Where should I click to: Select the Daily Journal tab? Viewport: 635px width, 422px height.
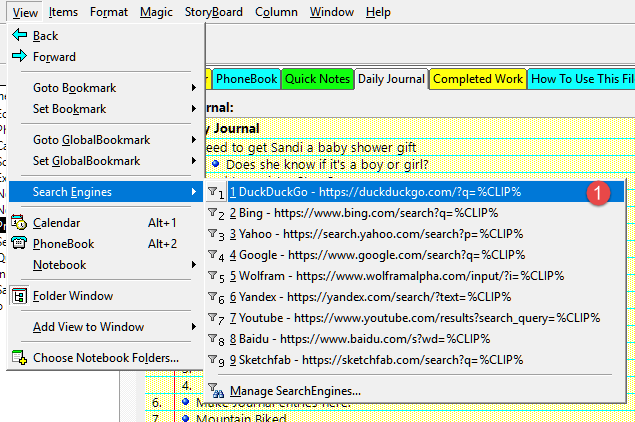point(391,79)
